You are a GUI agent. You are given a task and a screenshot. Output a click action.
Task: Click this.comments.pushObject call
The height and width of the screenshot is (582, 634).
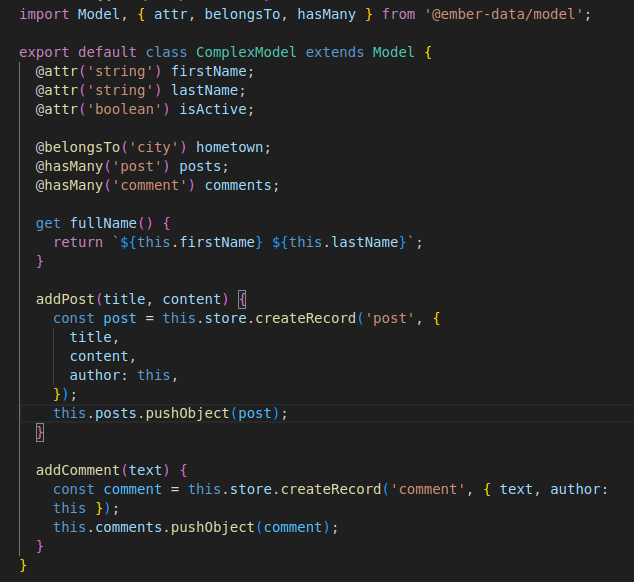coord(196,527)
